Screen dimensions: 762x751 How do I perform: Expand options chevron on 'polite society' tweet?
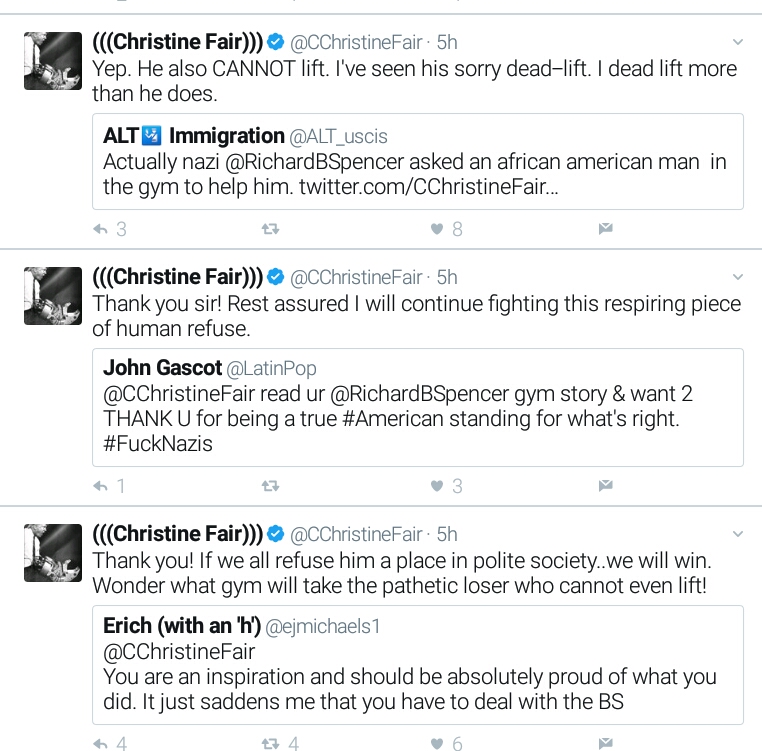point(738,534)
